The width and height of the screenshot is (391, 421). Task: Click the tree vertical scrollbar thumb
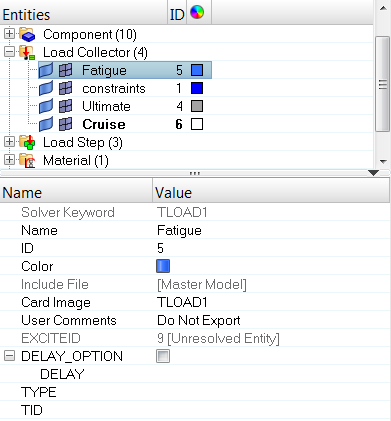coord(383,84)
